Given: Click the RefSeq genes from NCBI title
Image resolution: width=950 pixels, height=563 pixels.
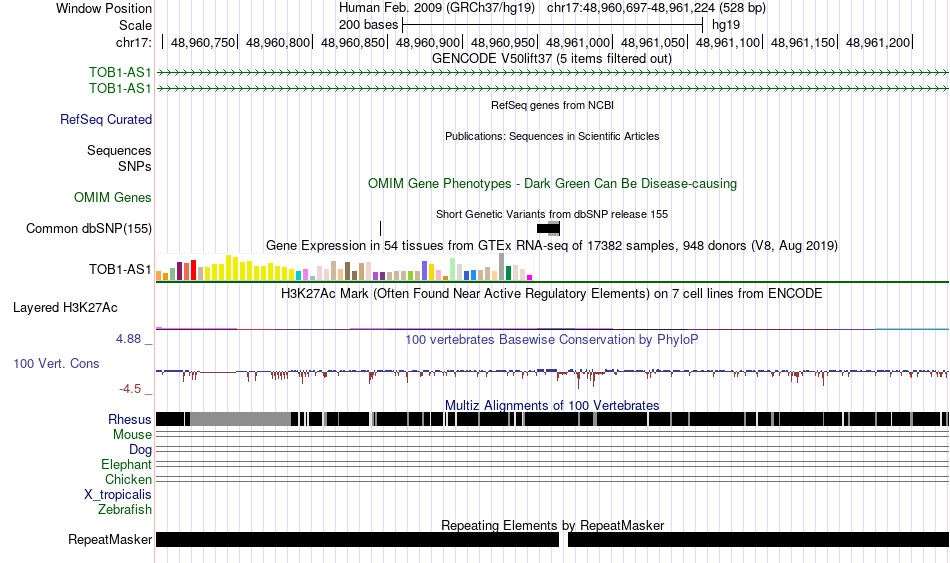Looking at the screenshot, I should (x=553, y=105).
